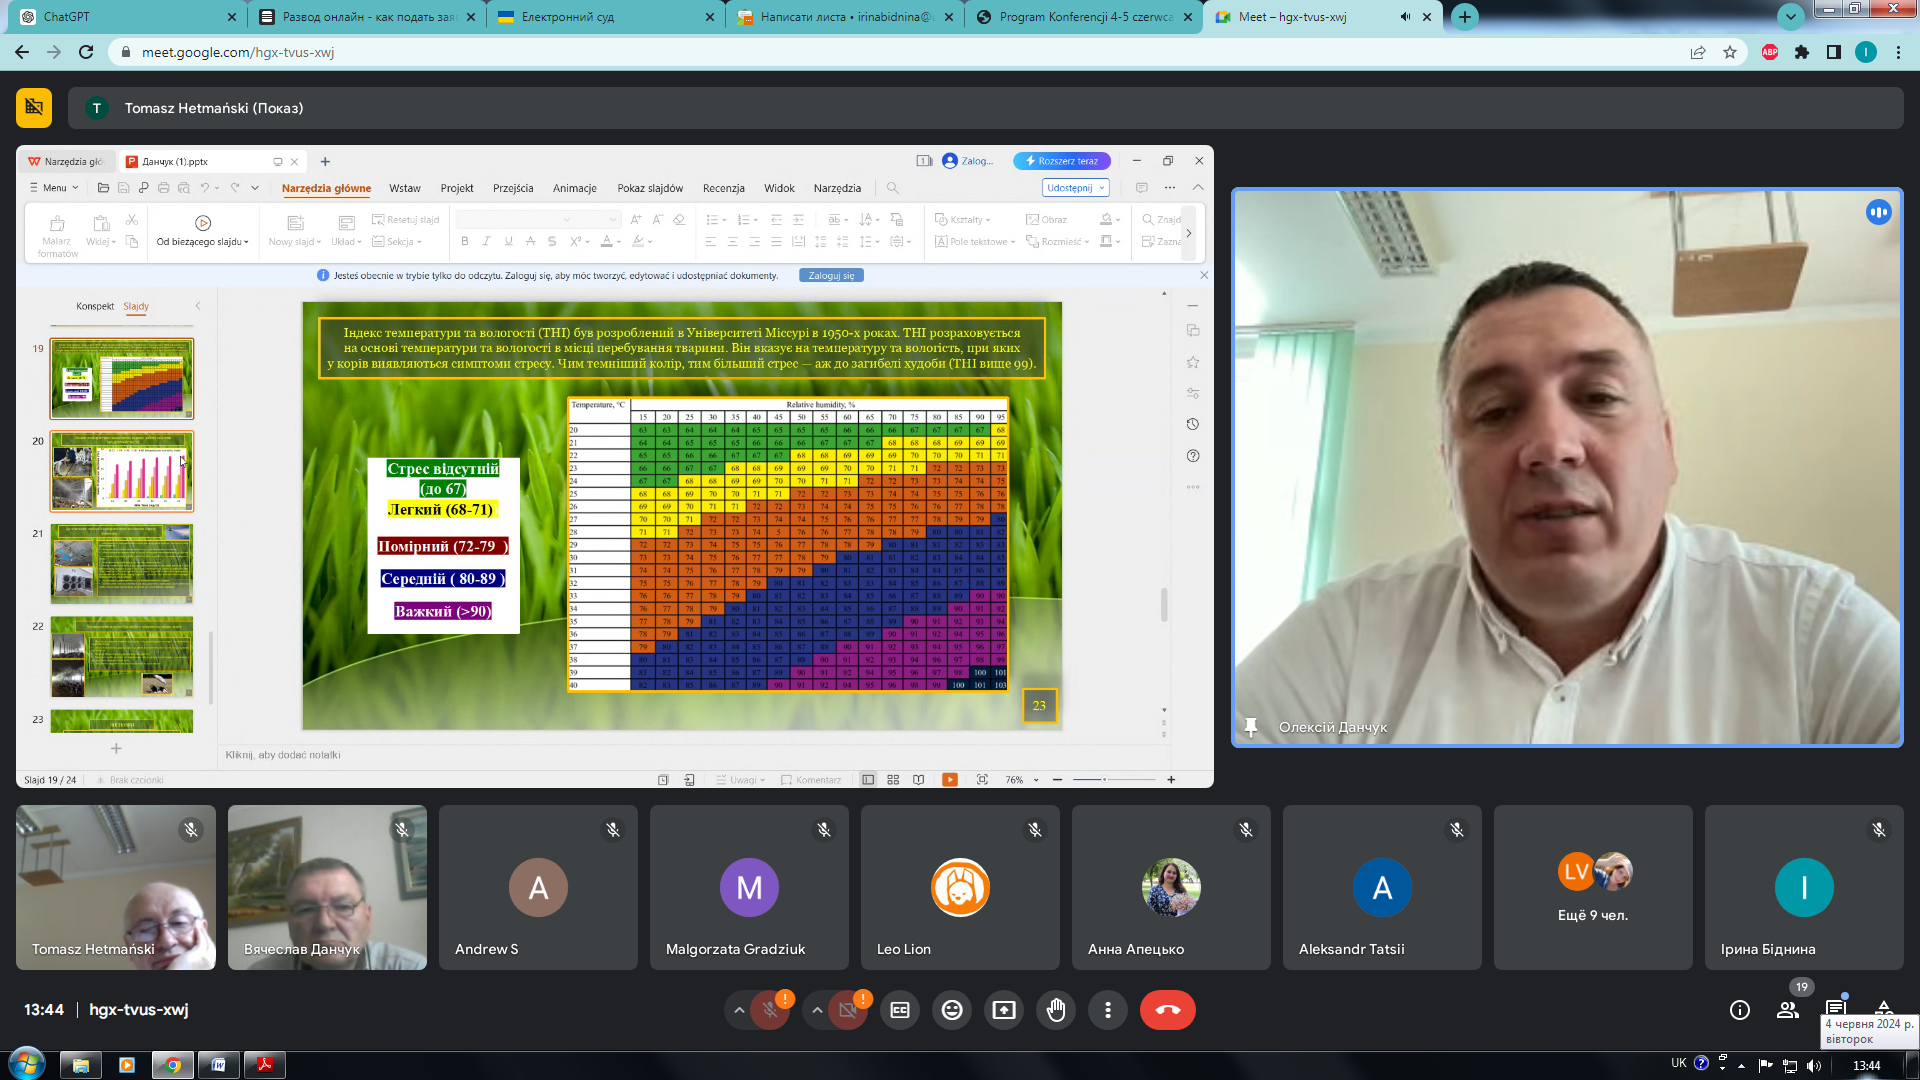Toggle the muted microphone button
Screen dimensions: 1920x1080
[770, 1010]
